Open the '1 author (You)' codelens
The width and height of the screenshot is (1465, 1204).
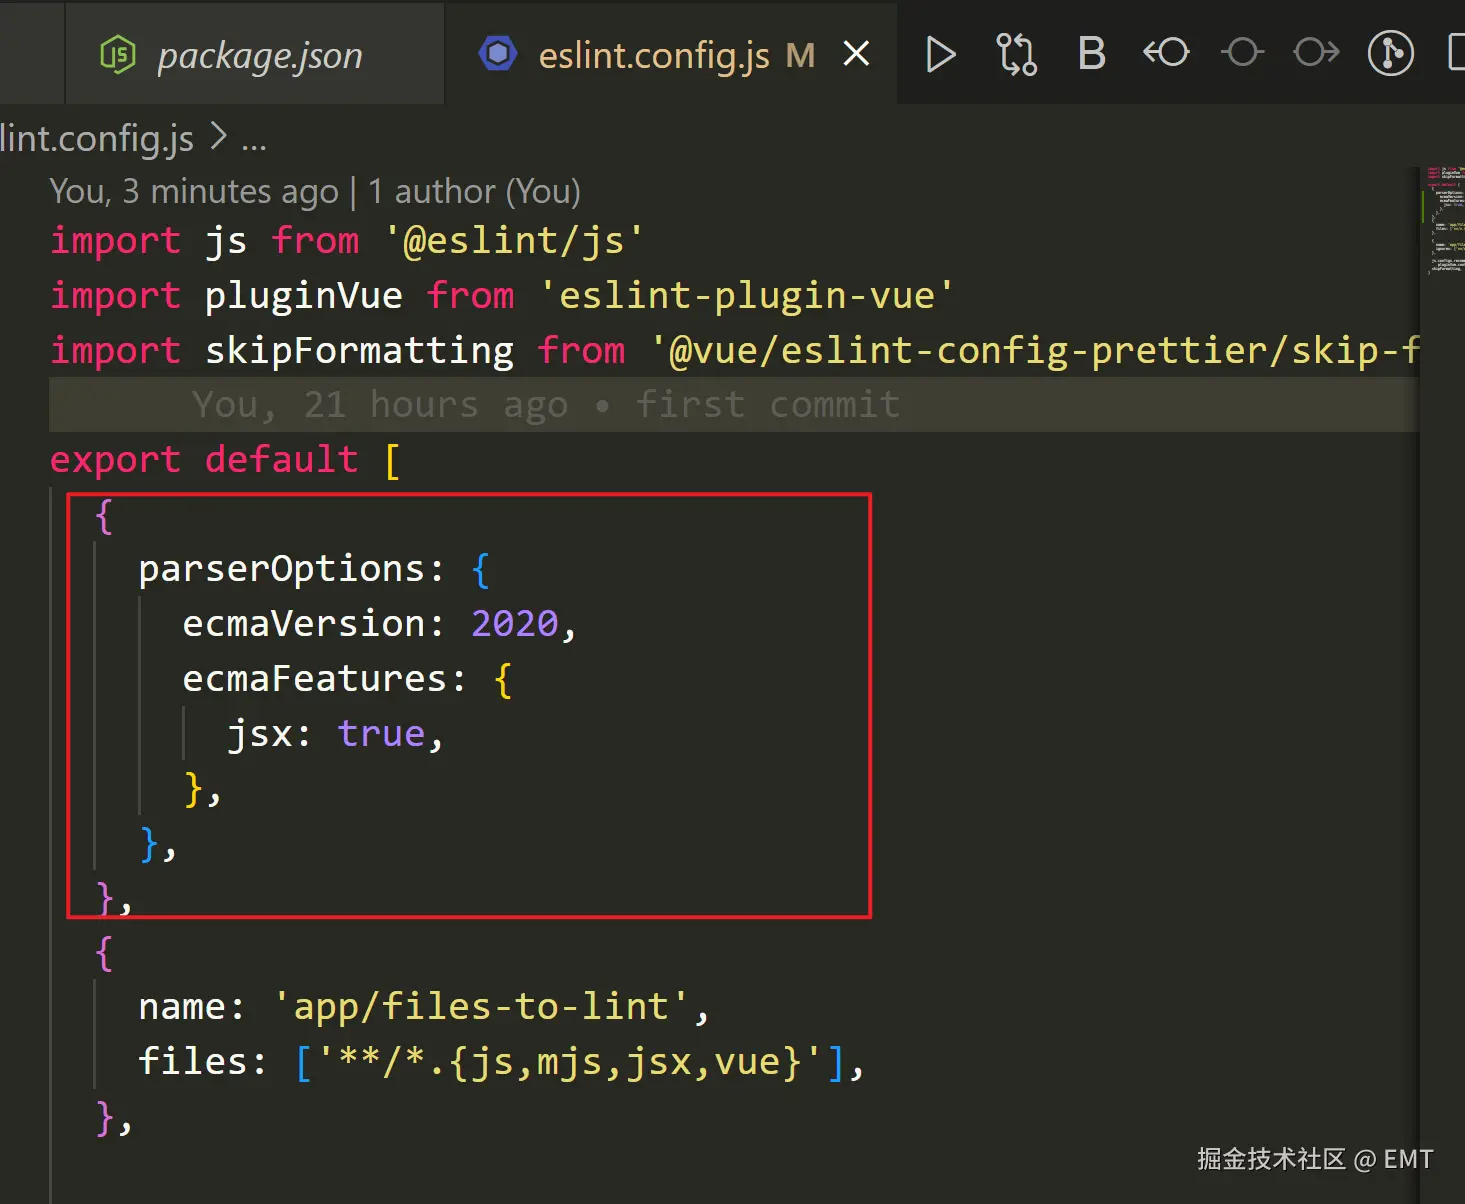point(474,191)
